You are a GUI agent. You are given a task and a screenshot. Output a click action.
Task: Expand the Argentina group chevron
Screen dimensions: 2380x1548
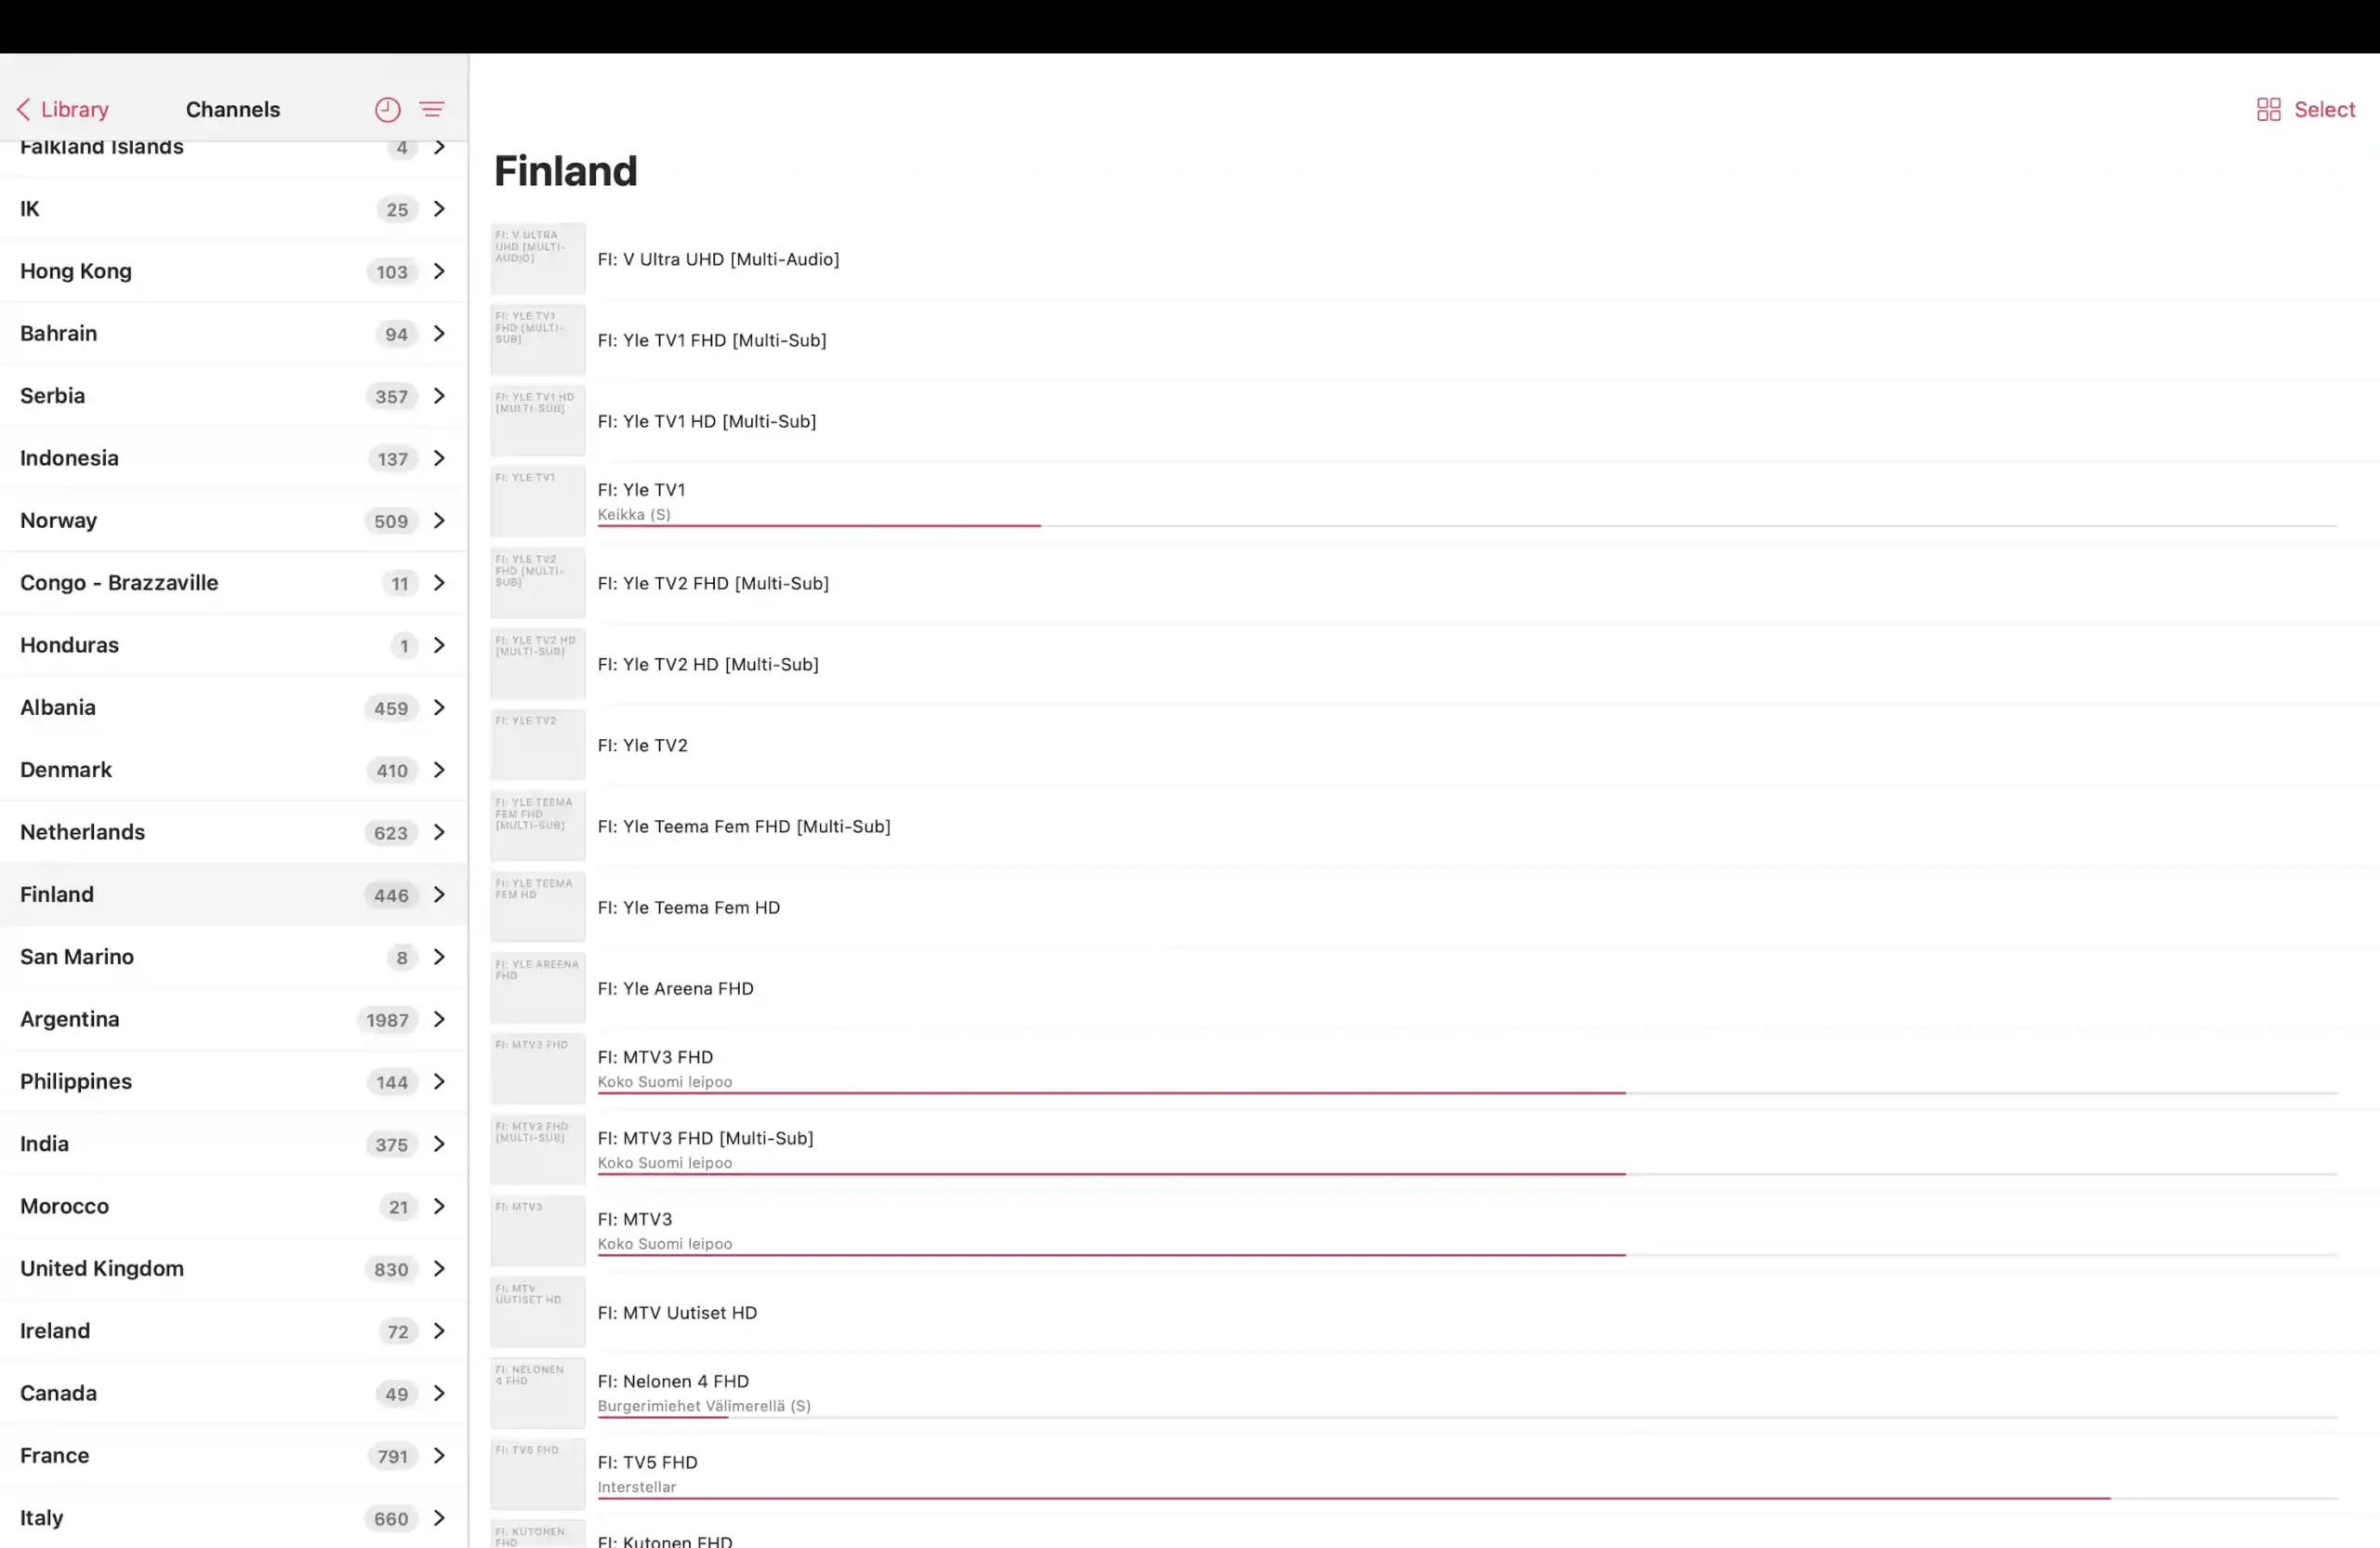[x=439, y=1020]
